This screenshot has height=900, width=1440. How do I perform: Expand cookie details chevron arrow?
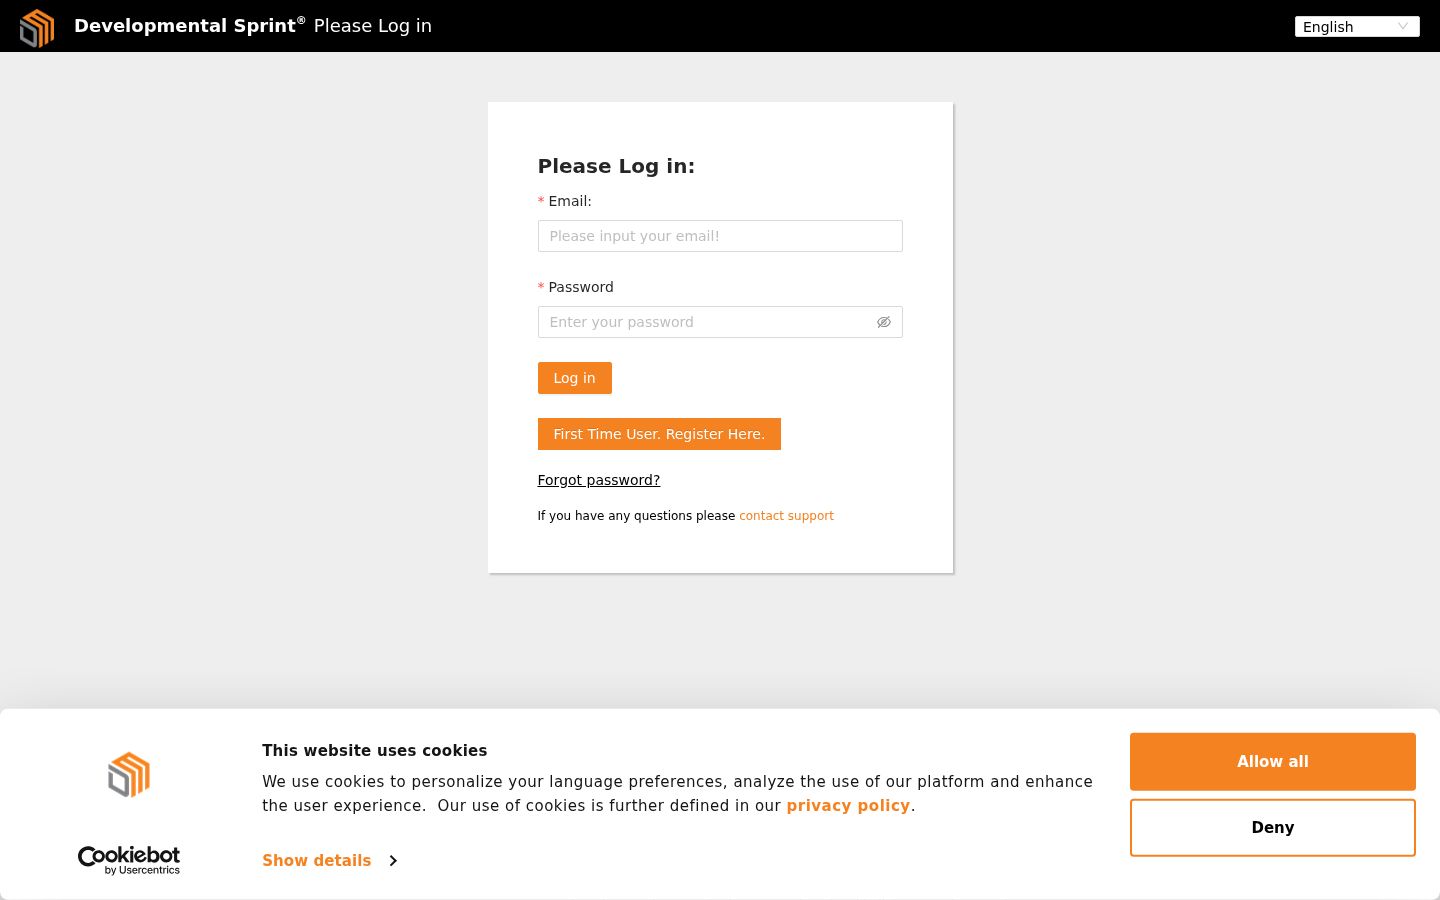393,861
